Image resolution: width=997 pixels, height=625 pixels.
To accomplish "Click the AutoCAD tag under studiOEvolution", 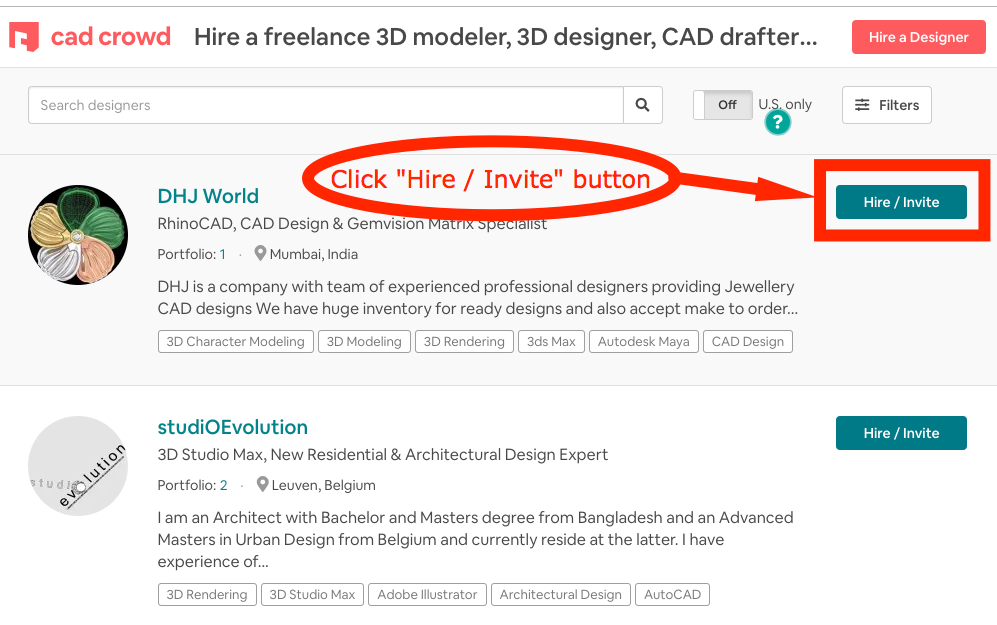I will 672,594.
